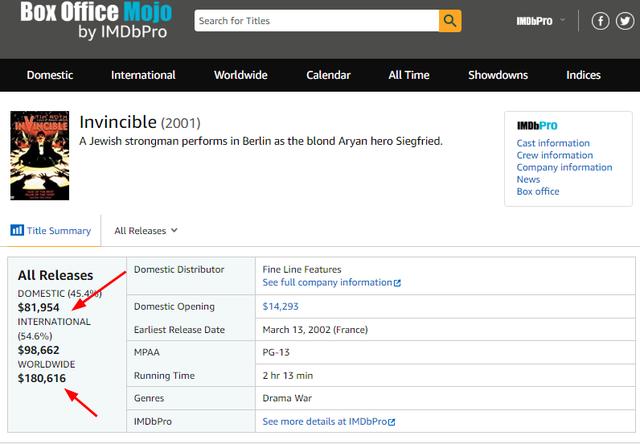Open Company information link
This screenshot has width=640, height=444.
coord(564,167)
